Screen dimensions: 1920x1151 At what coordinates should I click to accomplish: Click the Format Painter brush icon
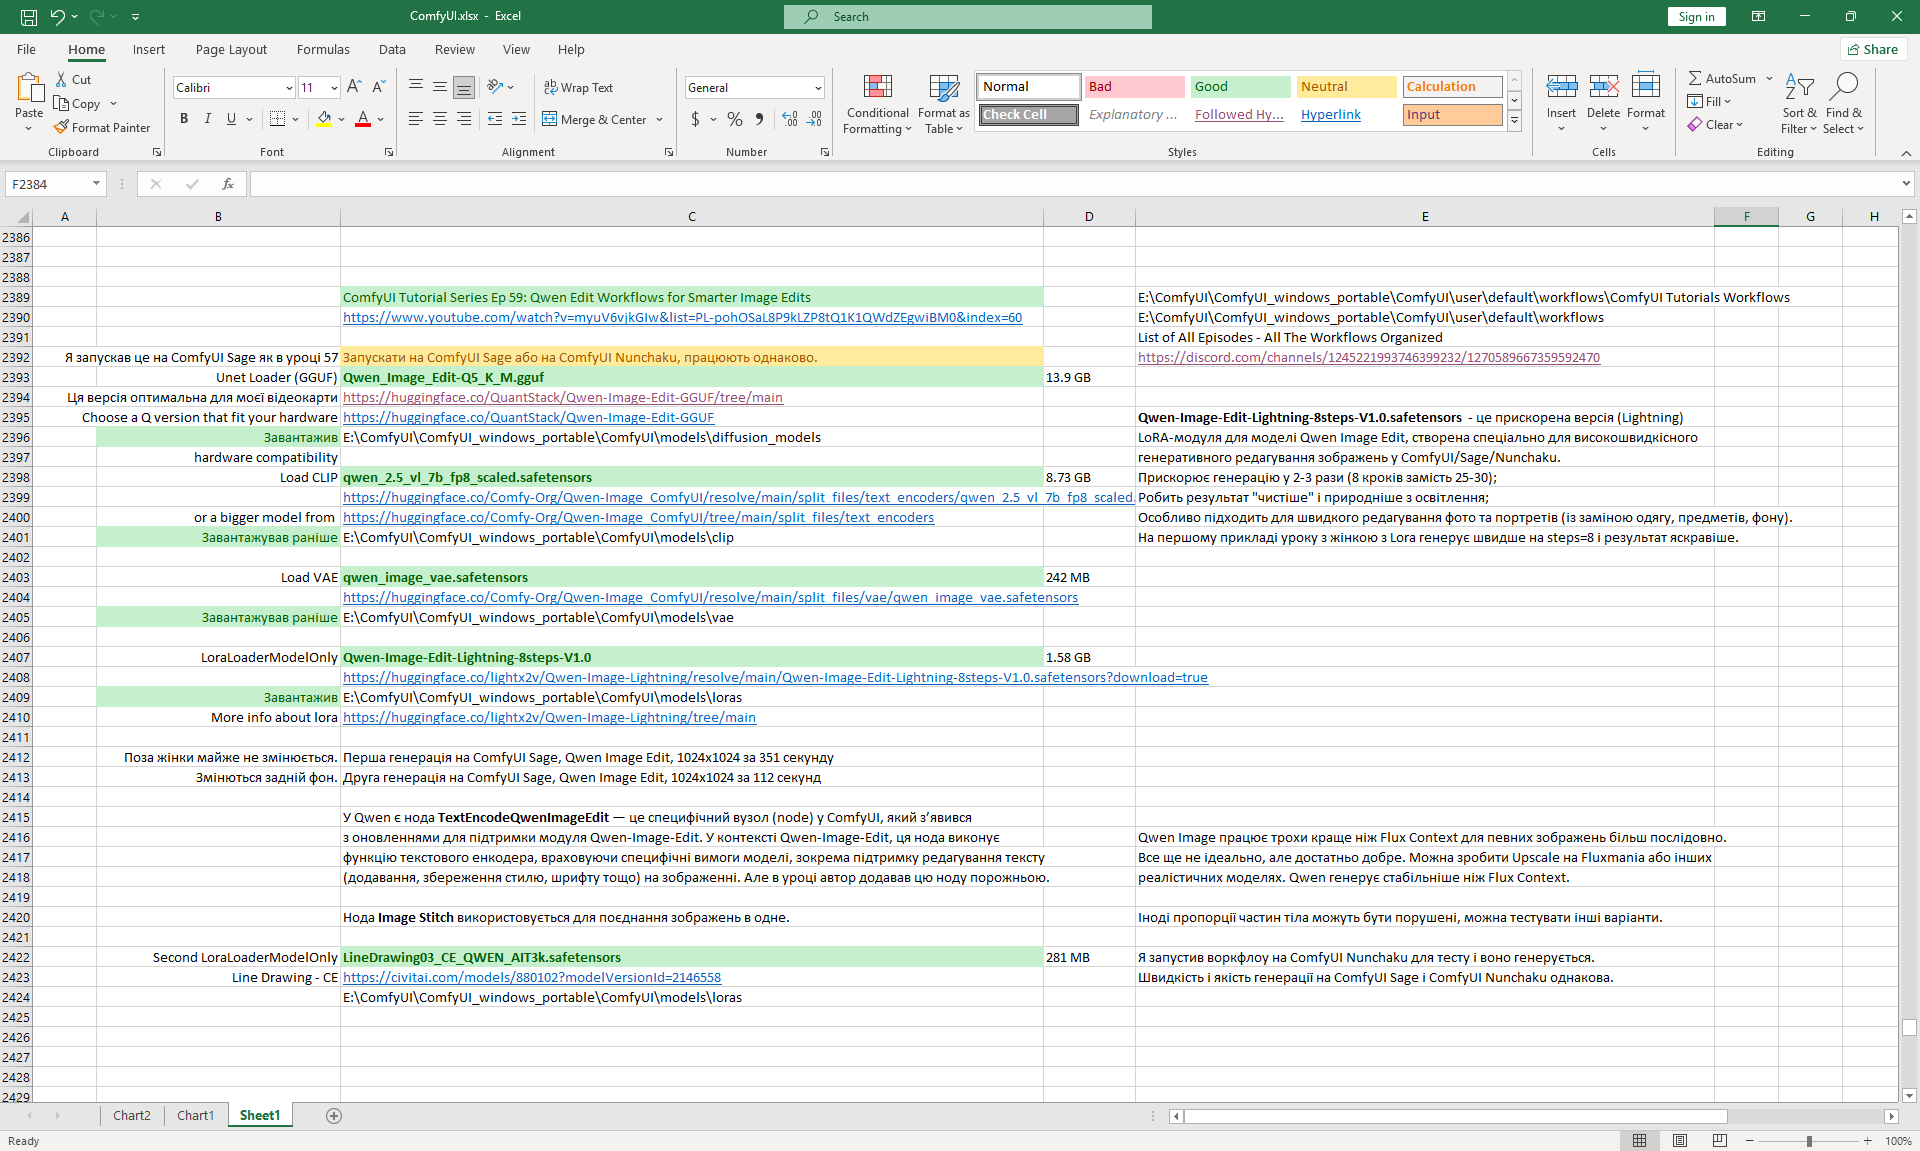(62, 128)
